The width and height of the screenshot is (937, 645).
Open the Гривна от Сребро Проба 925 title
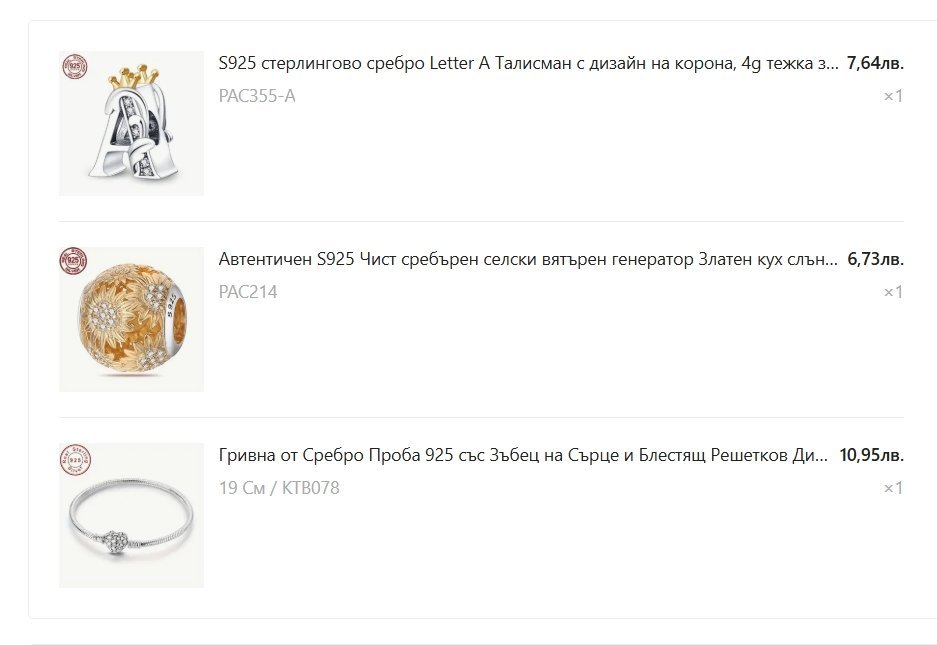click(x=523, y=456)
